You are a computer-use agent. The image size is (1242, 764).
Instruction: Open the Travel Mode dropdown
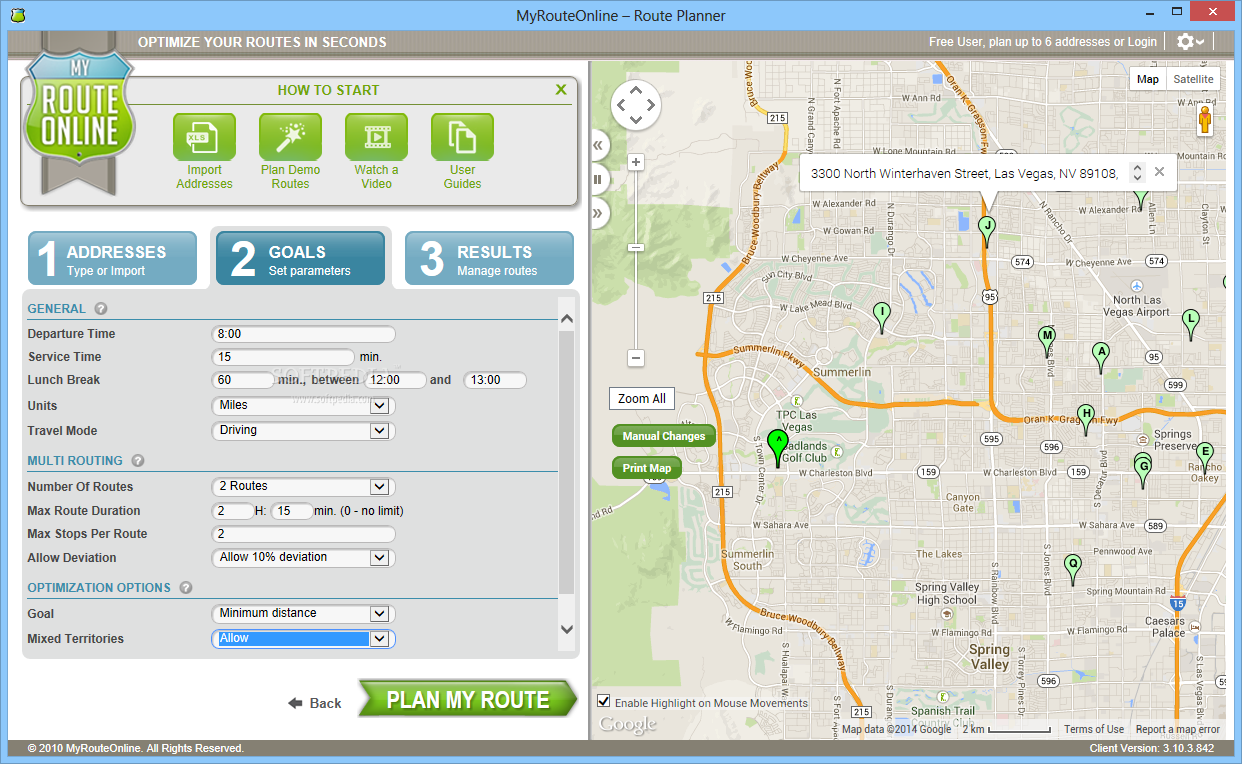[x=304, y=431]
